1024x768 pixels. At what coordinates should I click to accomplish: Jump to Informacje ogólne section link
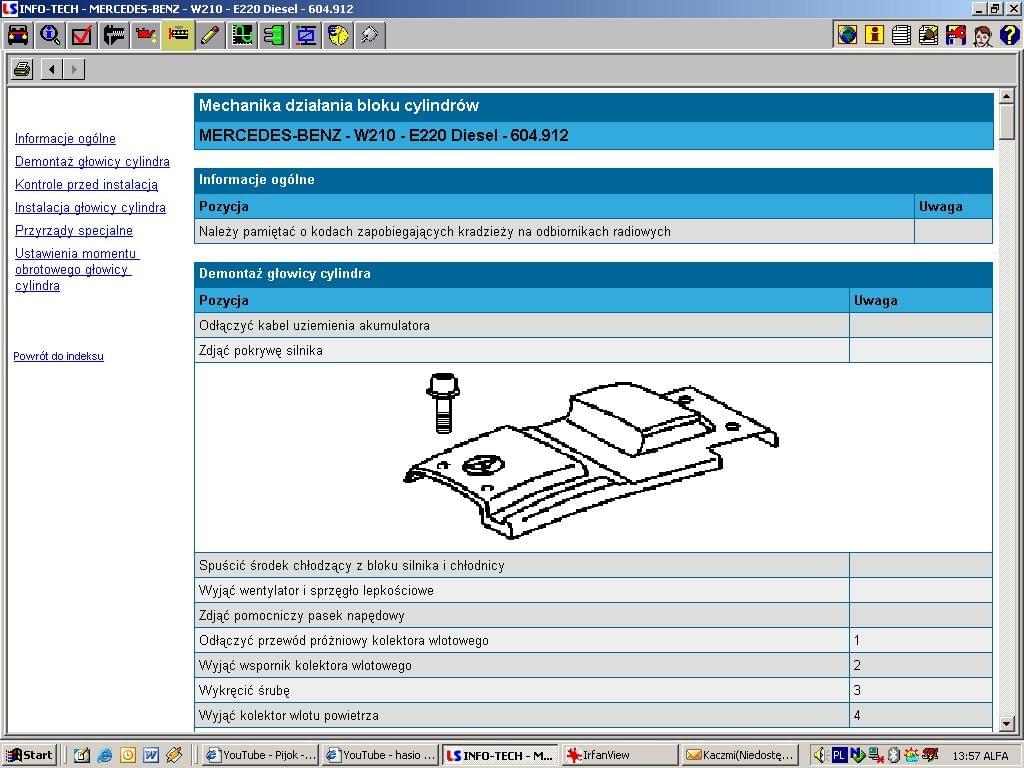tap(65, 138)
